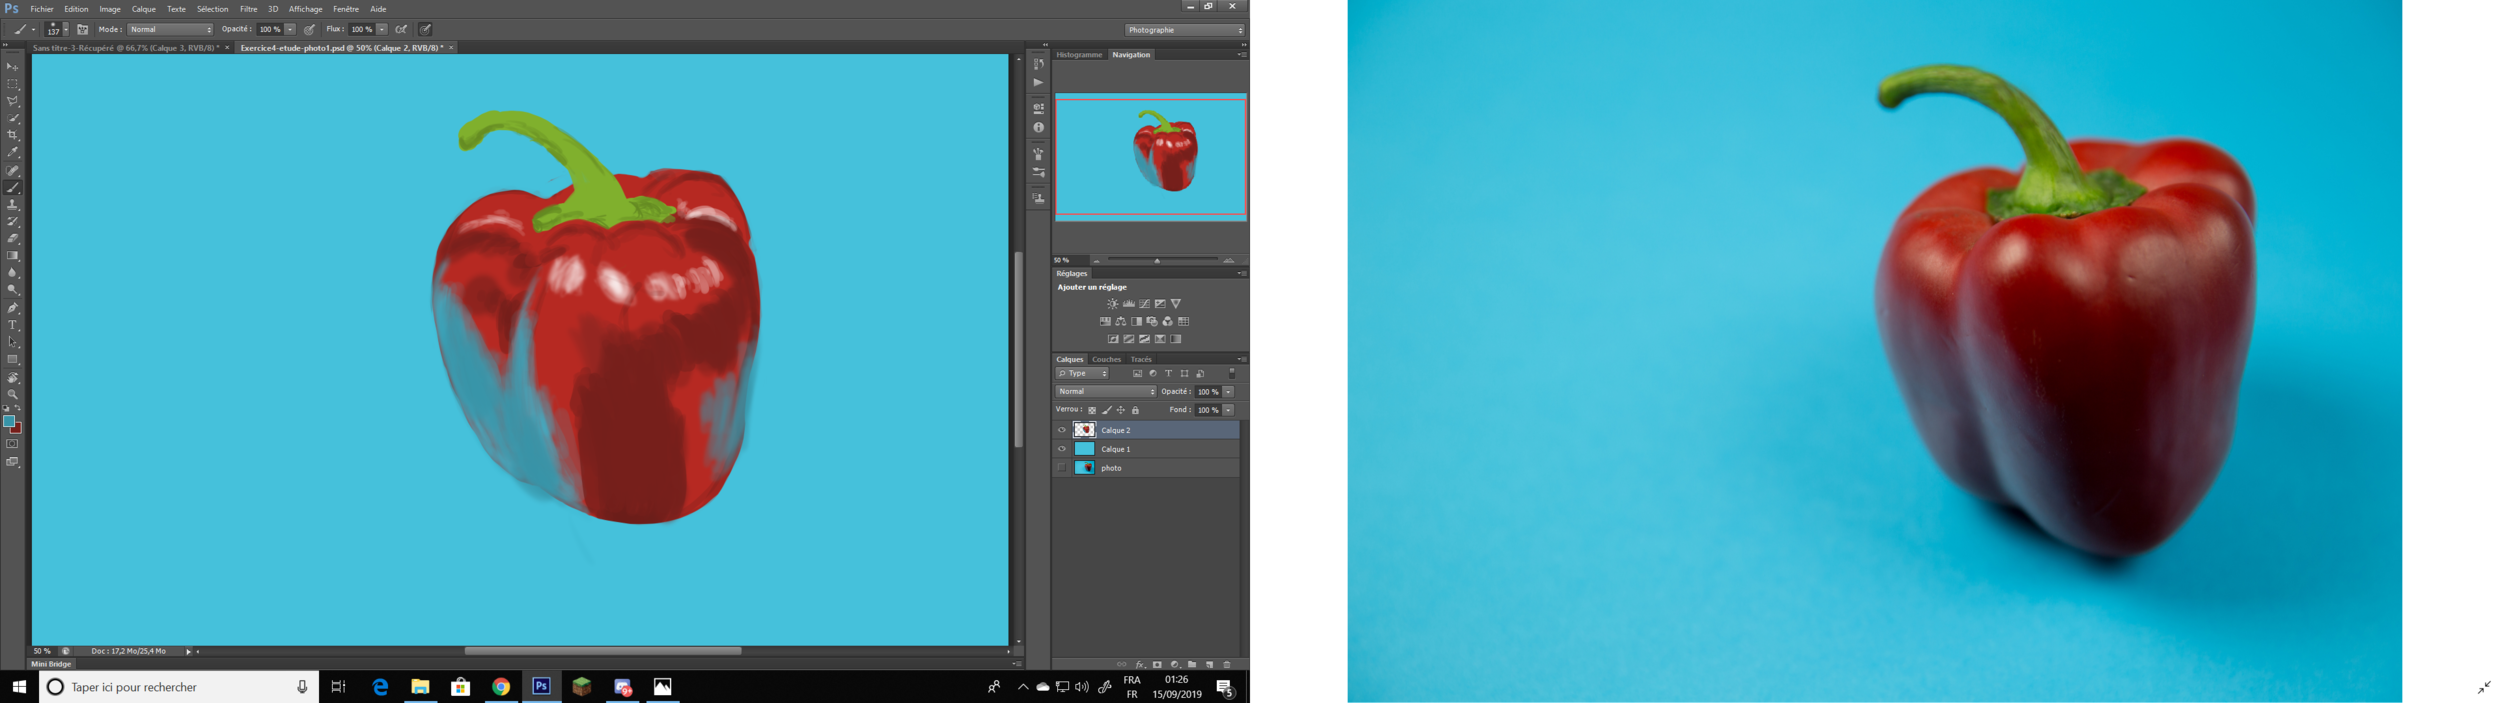Select the Polygonal Lasso tool
This screenshot has width=2500, height=703.
(13, 101)
